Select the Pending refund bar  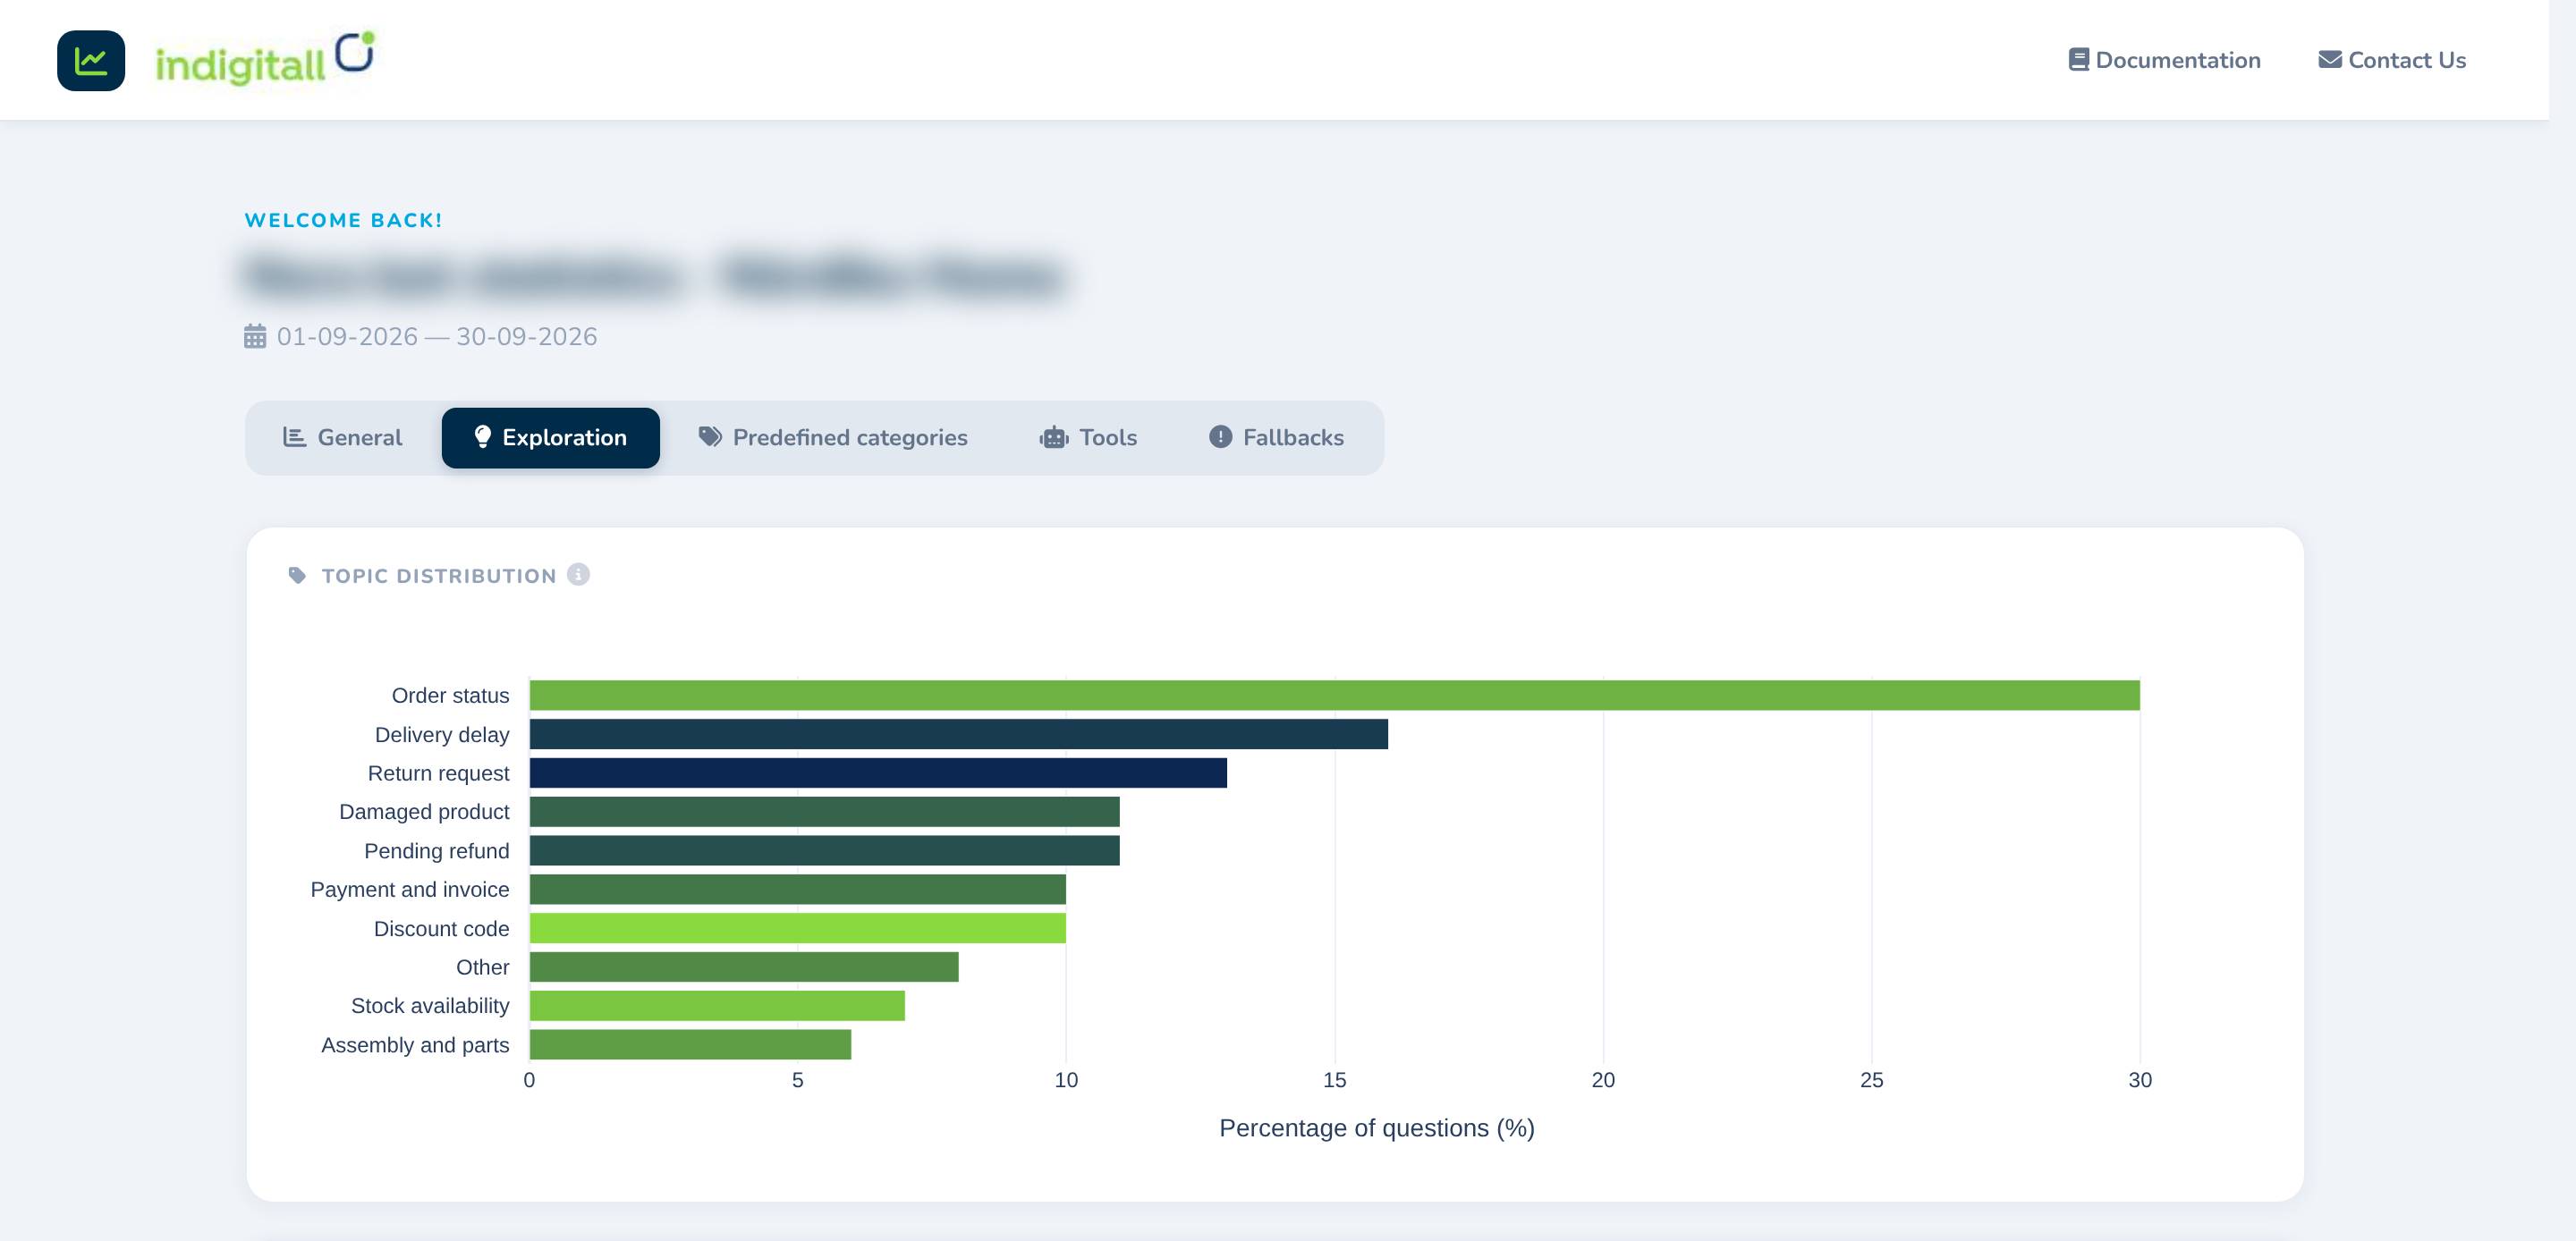coord(825,851)
